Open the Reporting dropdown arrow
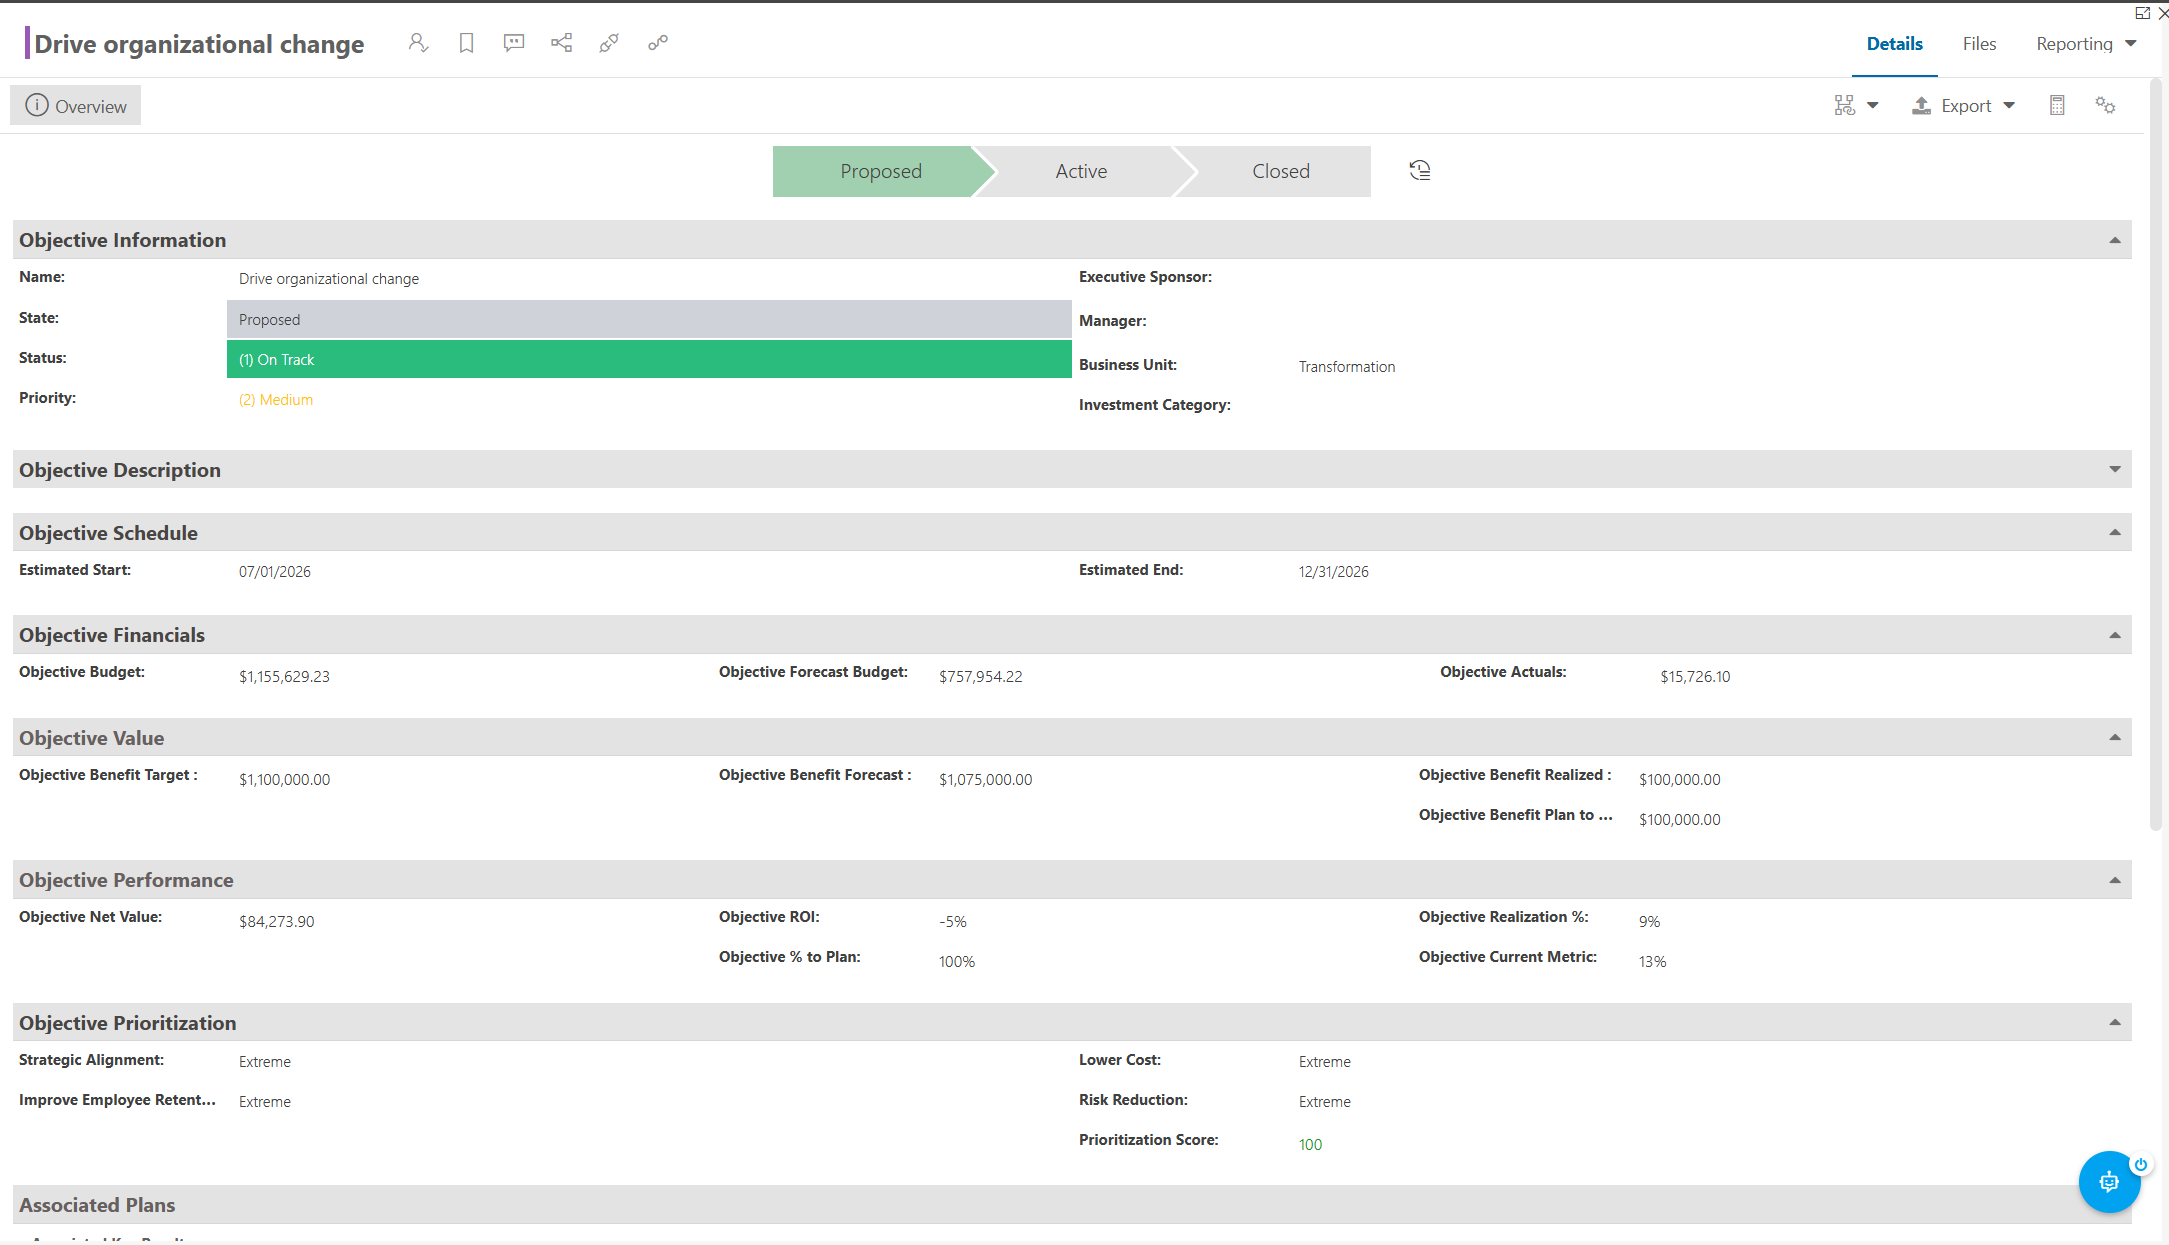This screenshot has width=2169, height=1245. tap(2131, 44)
